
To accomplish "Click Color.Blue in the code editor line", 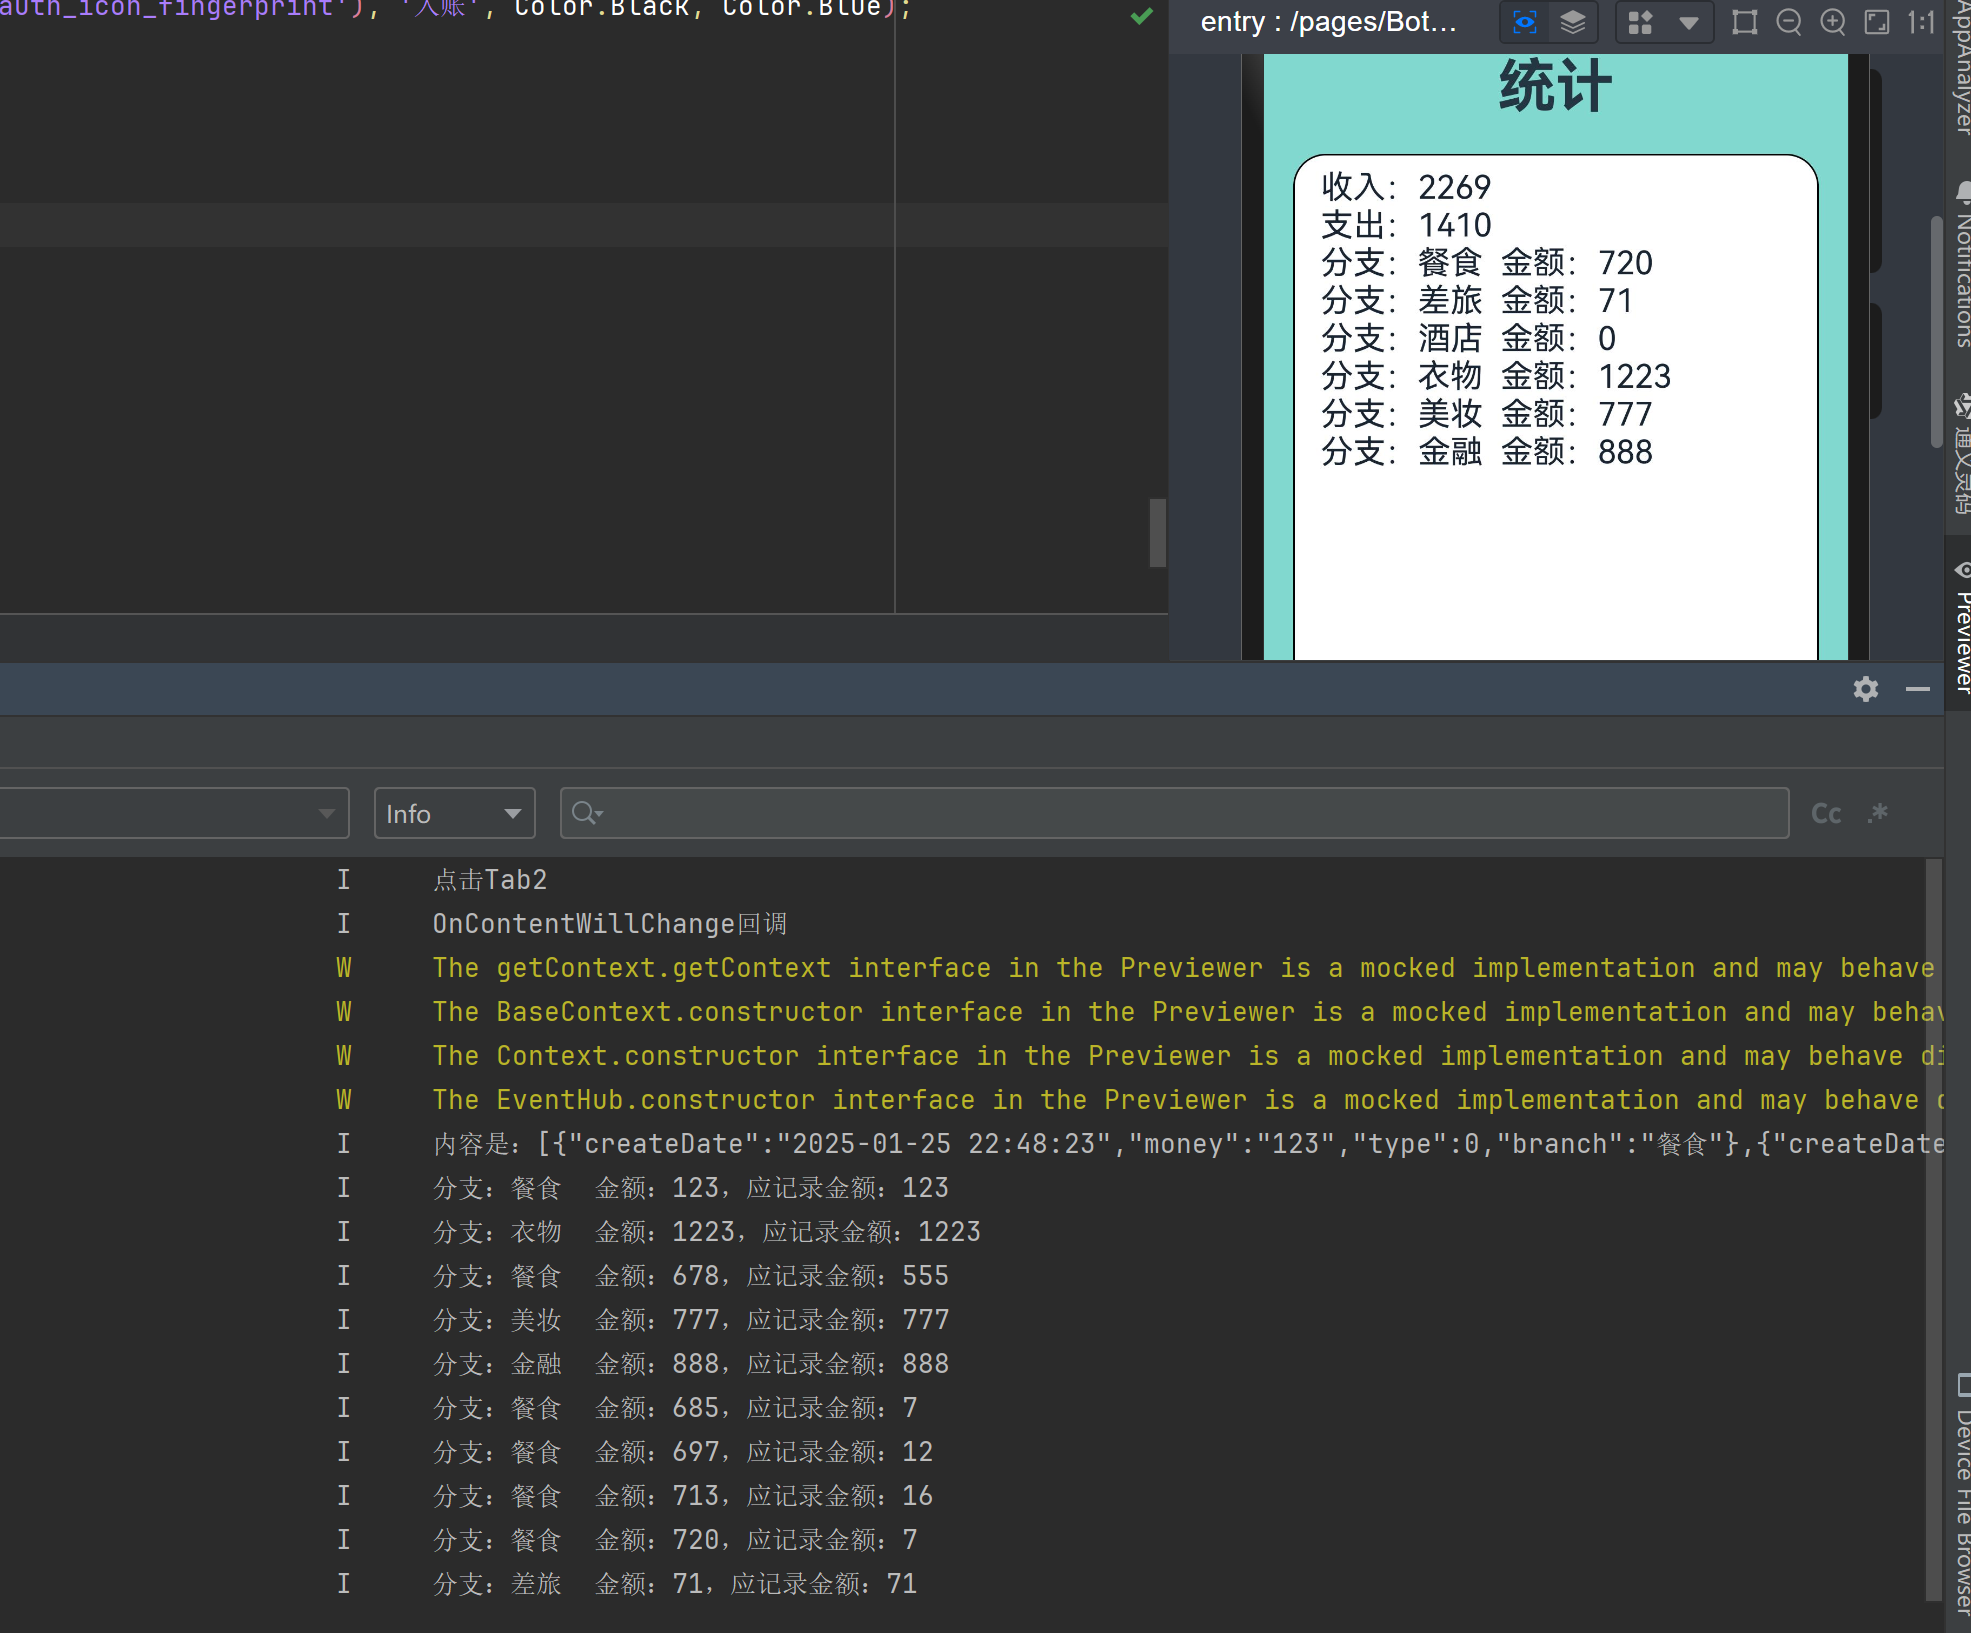I will [802, 9].
